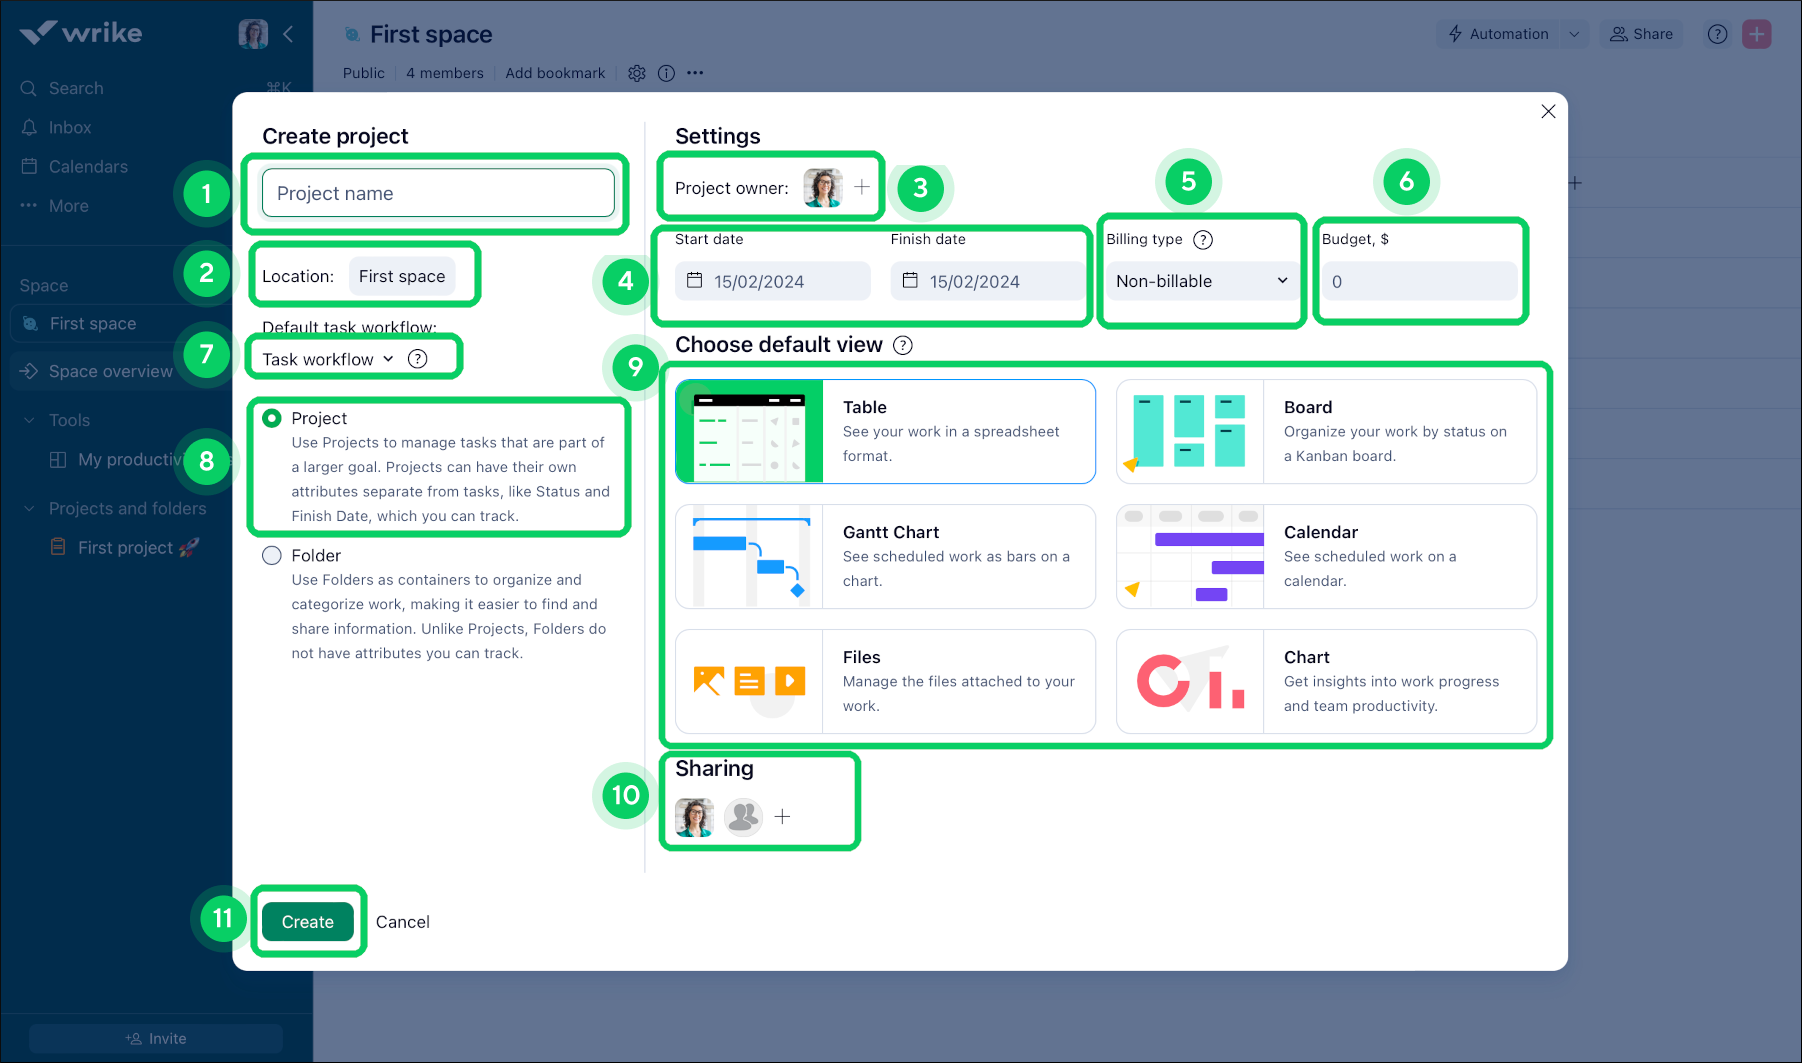This screenshot has height=1063, width=1802.
Task: Collapse the Tools section in the sidebar
Action: [29, 420]
